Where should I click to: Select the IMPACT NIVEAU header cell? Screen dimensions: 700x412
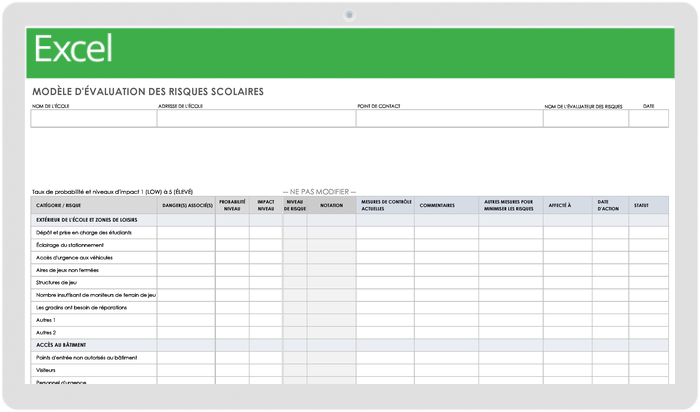pos(266,205)
